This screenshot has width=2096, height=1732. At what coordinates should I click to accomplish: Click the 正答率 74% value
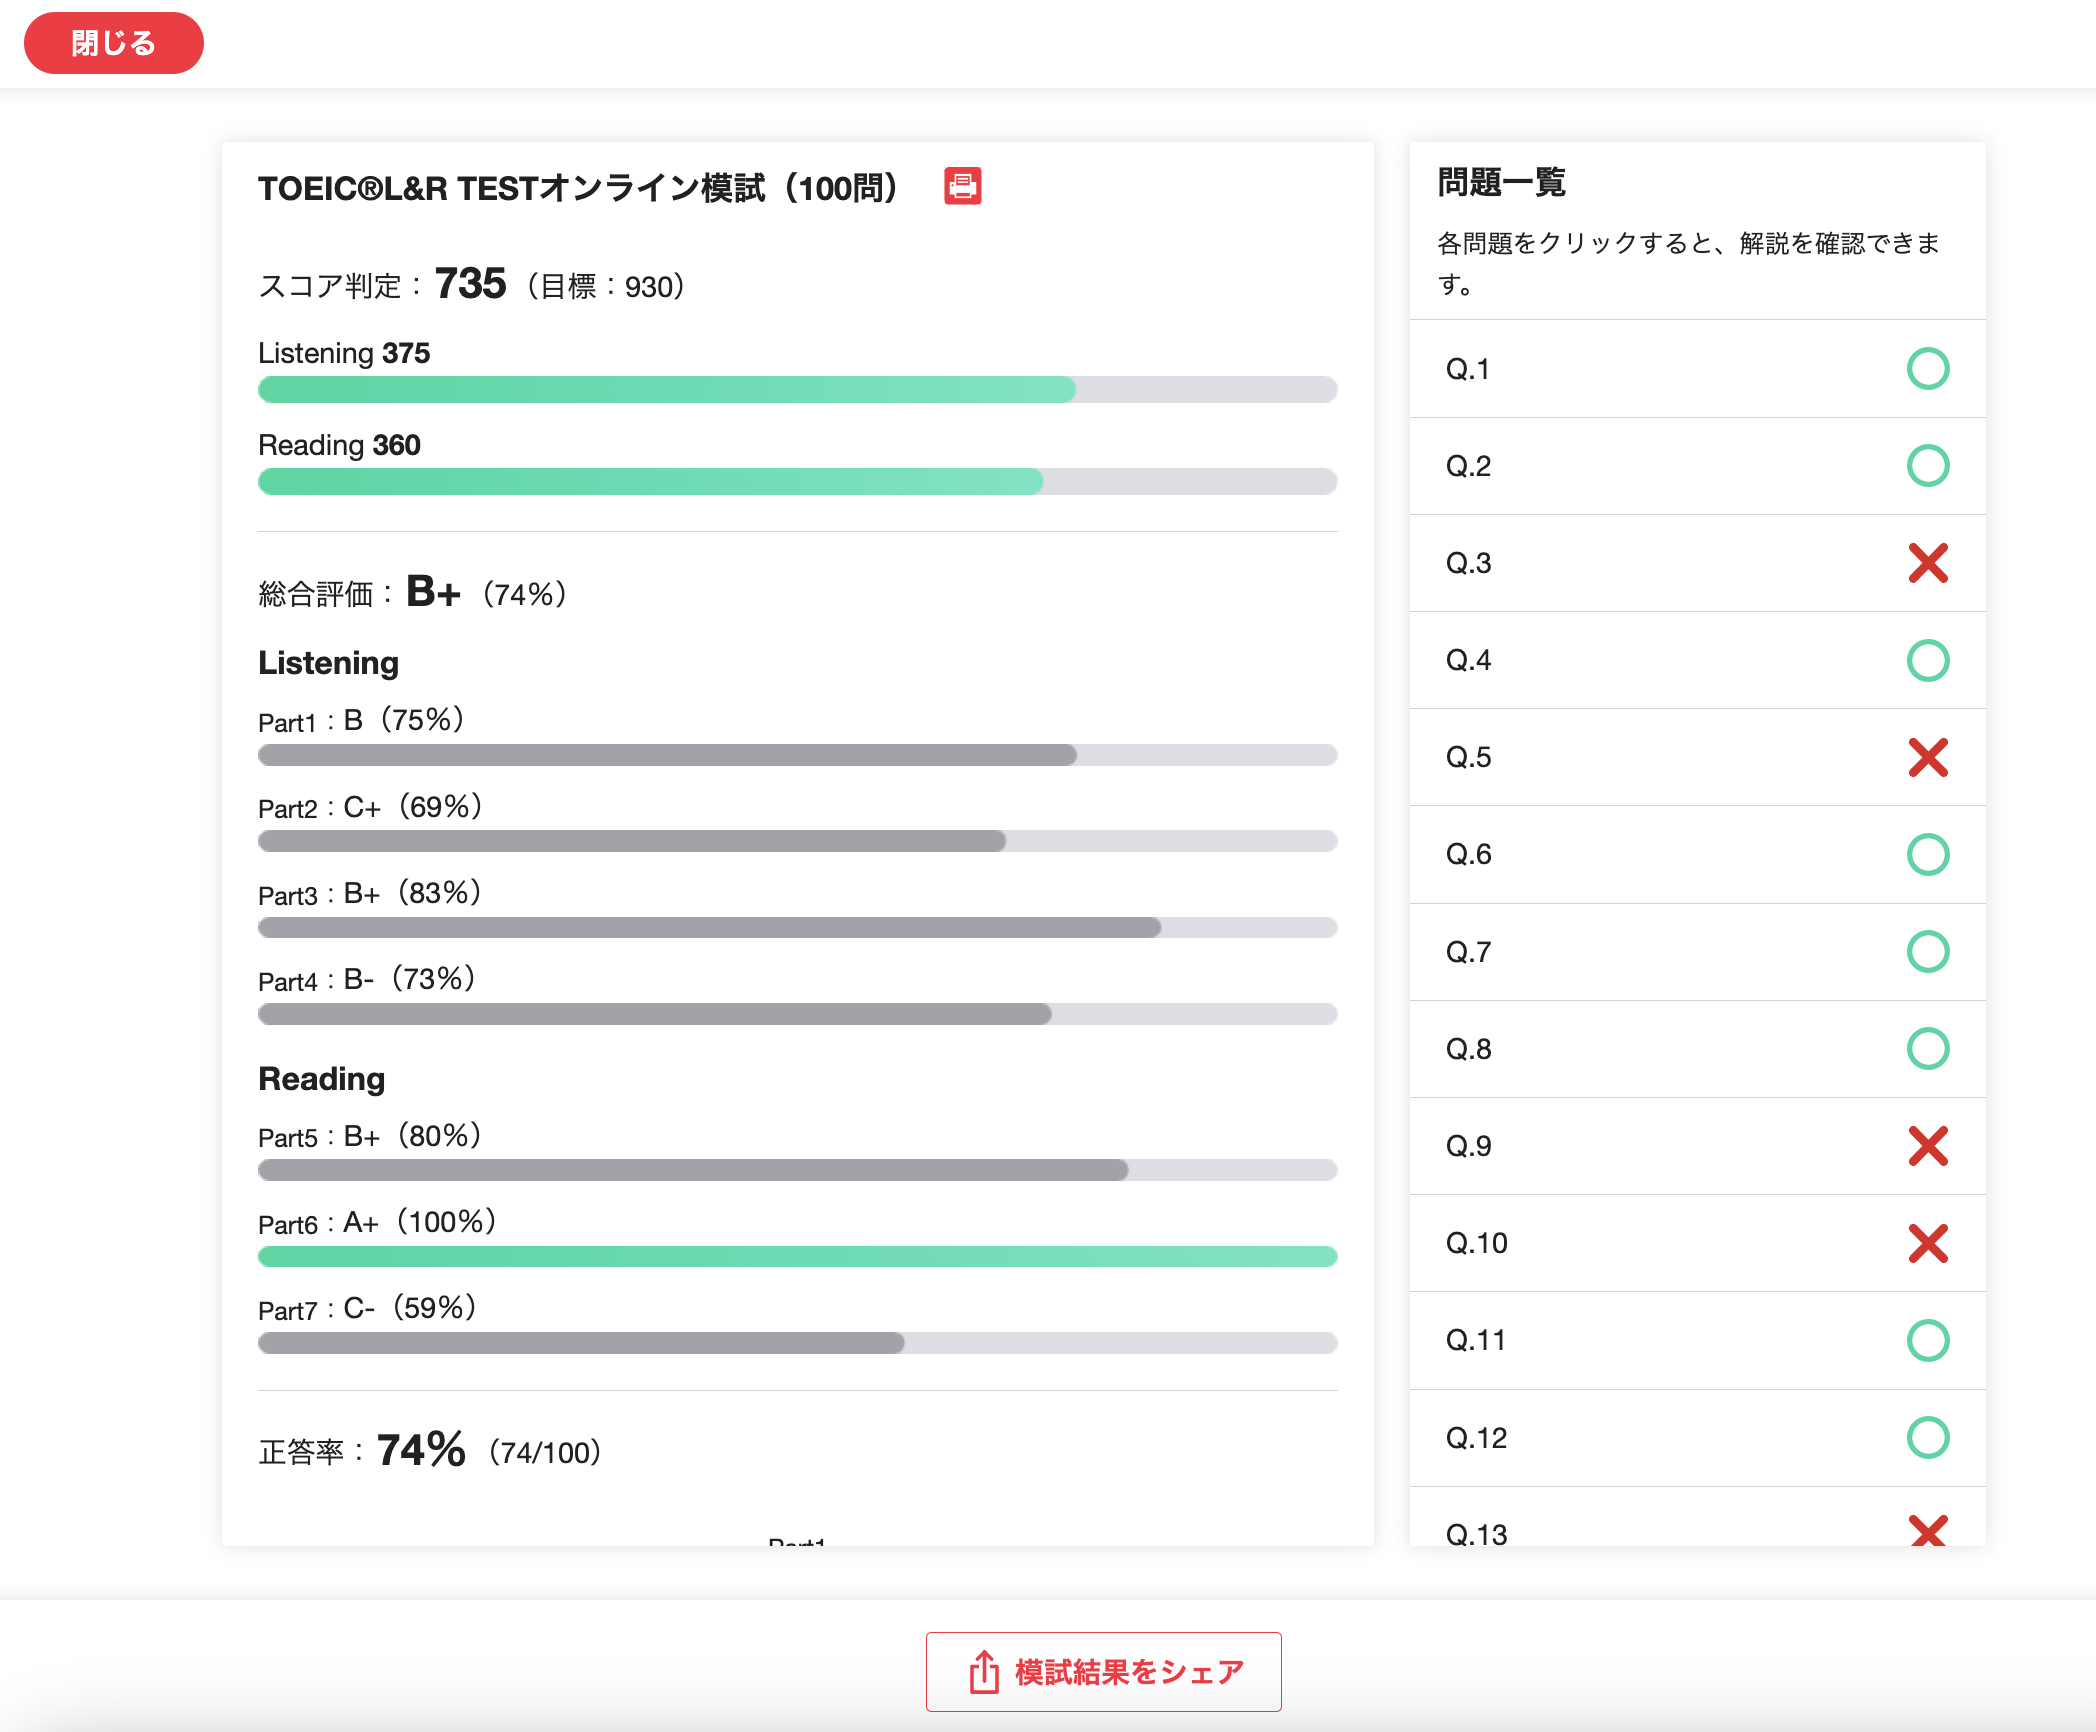pos(421,1449)
